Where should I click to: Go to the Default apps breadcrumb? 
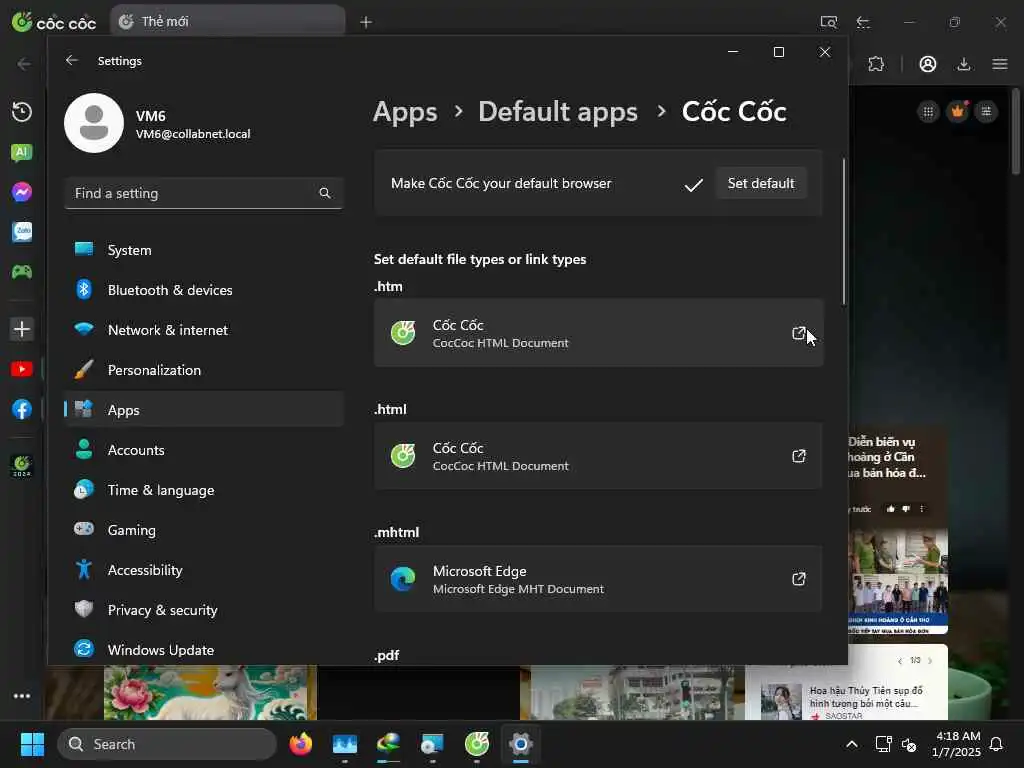pos(558,112)
